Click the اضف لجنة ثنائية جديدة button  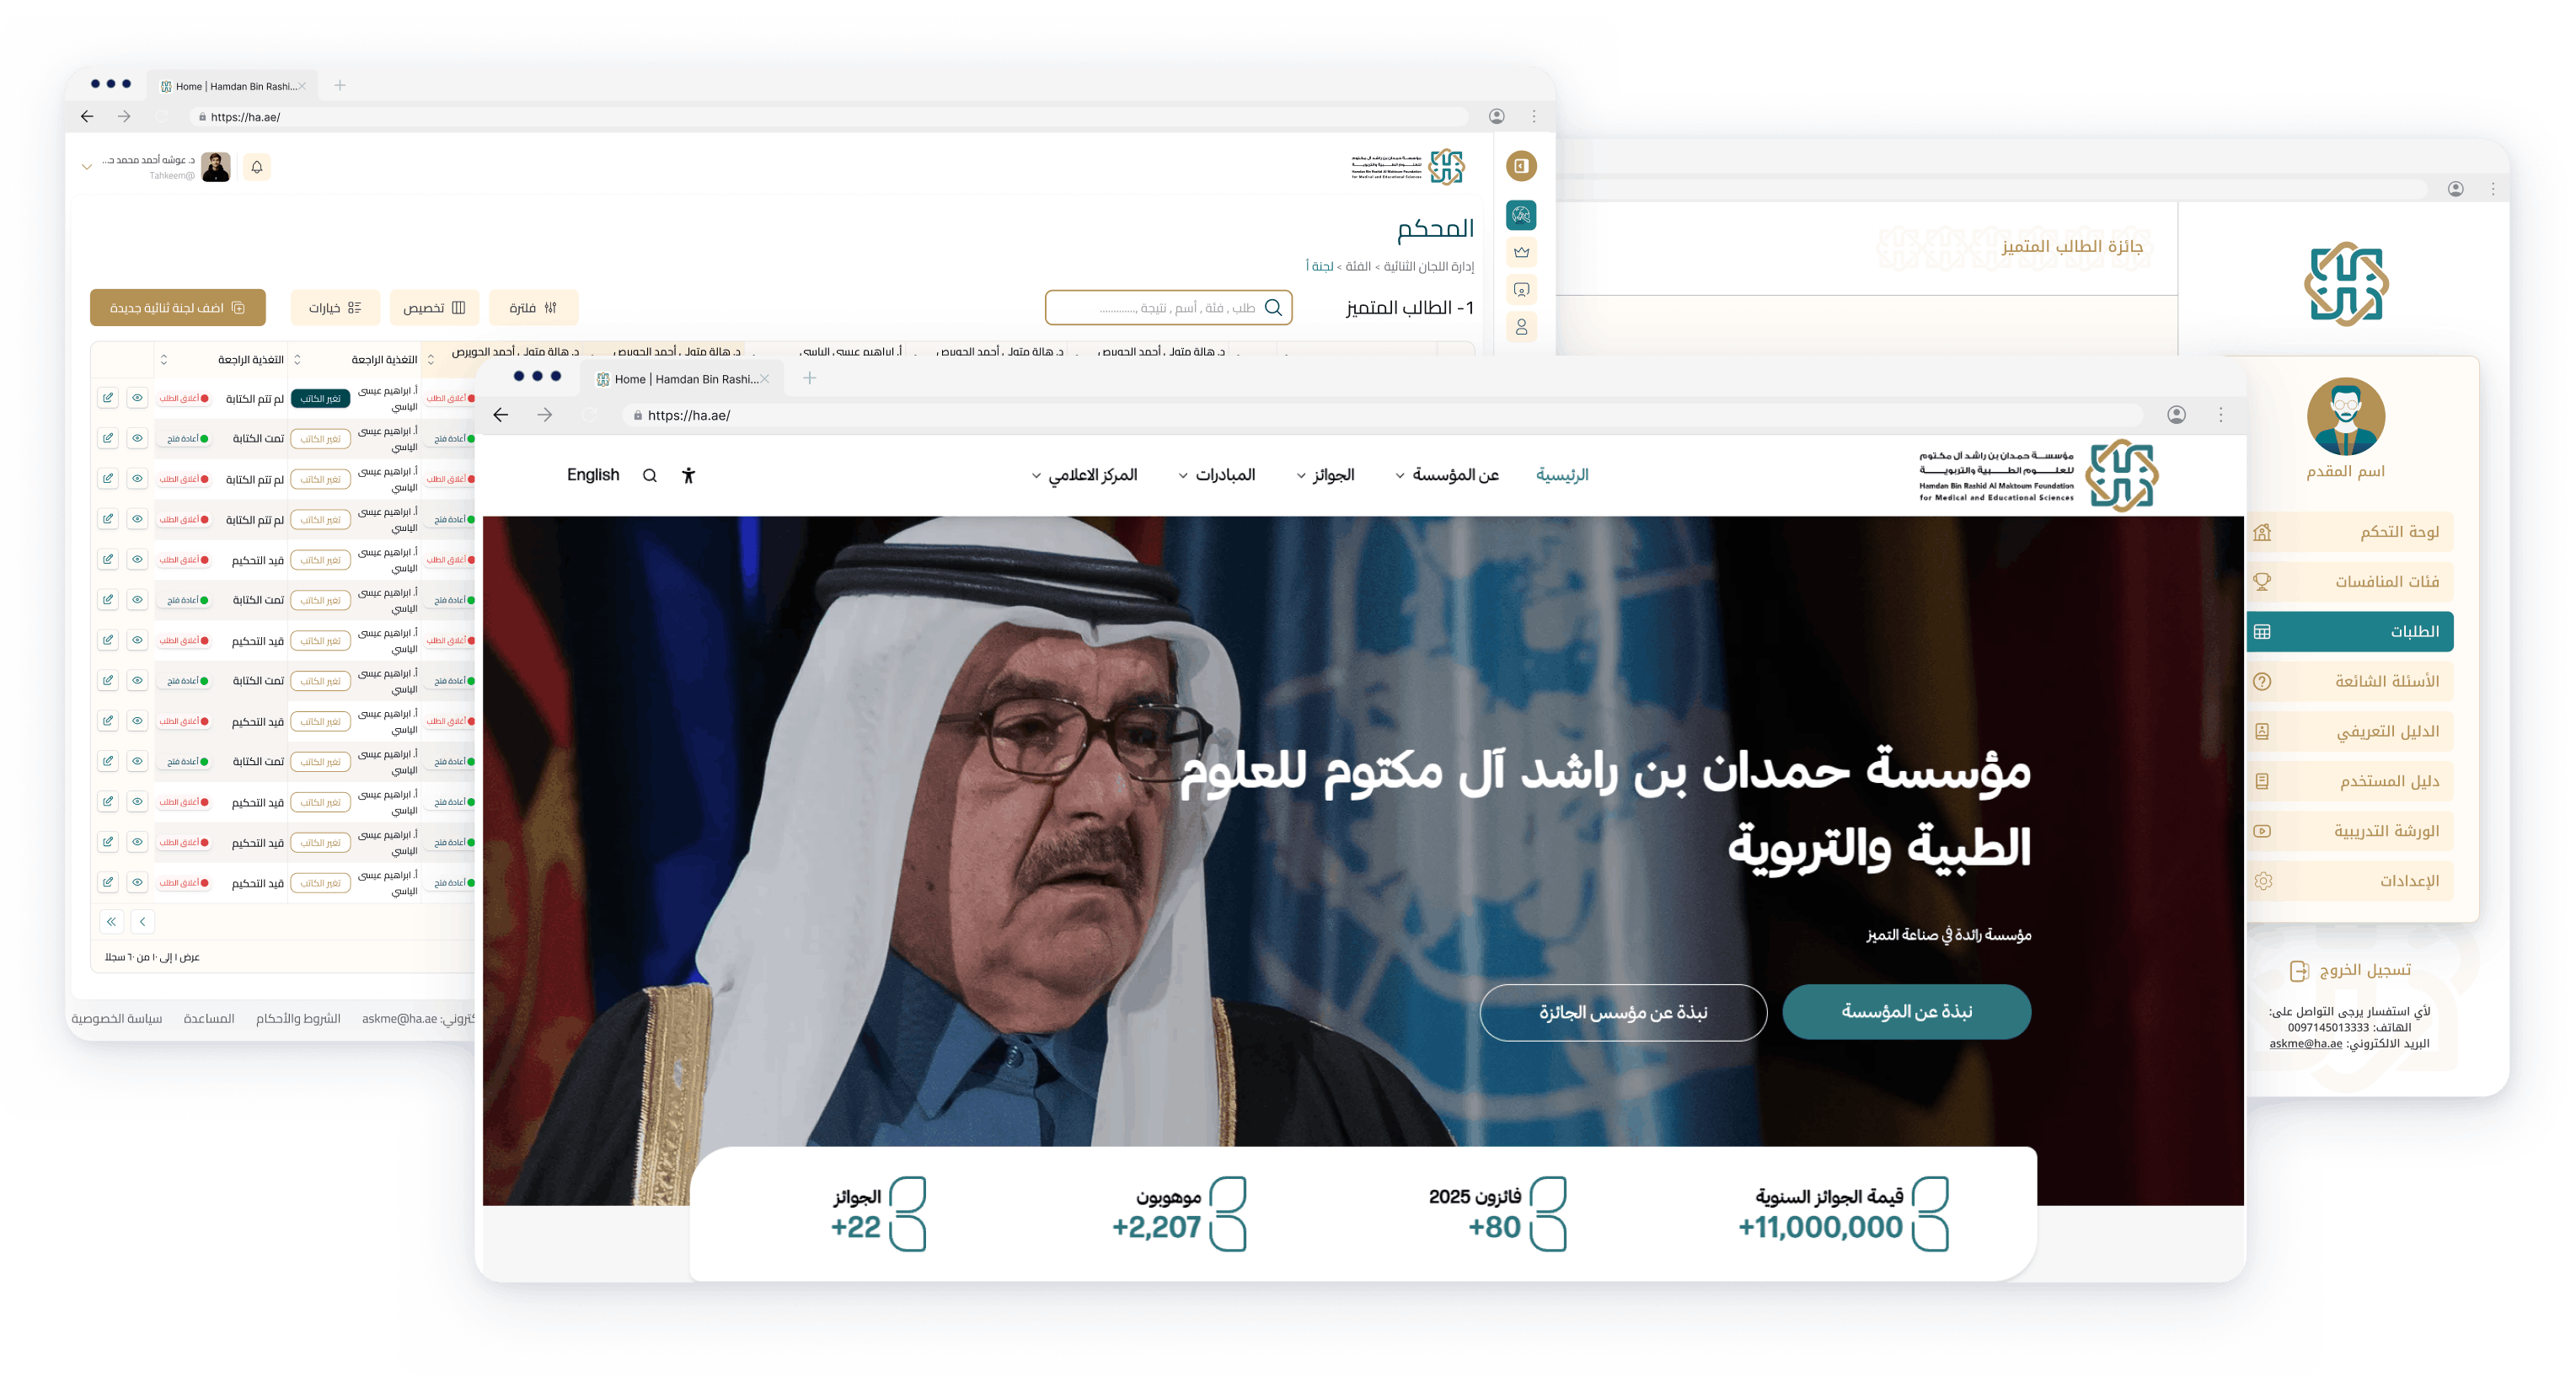click(x=178, y=308)
